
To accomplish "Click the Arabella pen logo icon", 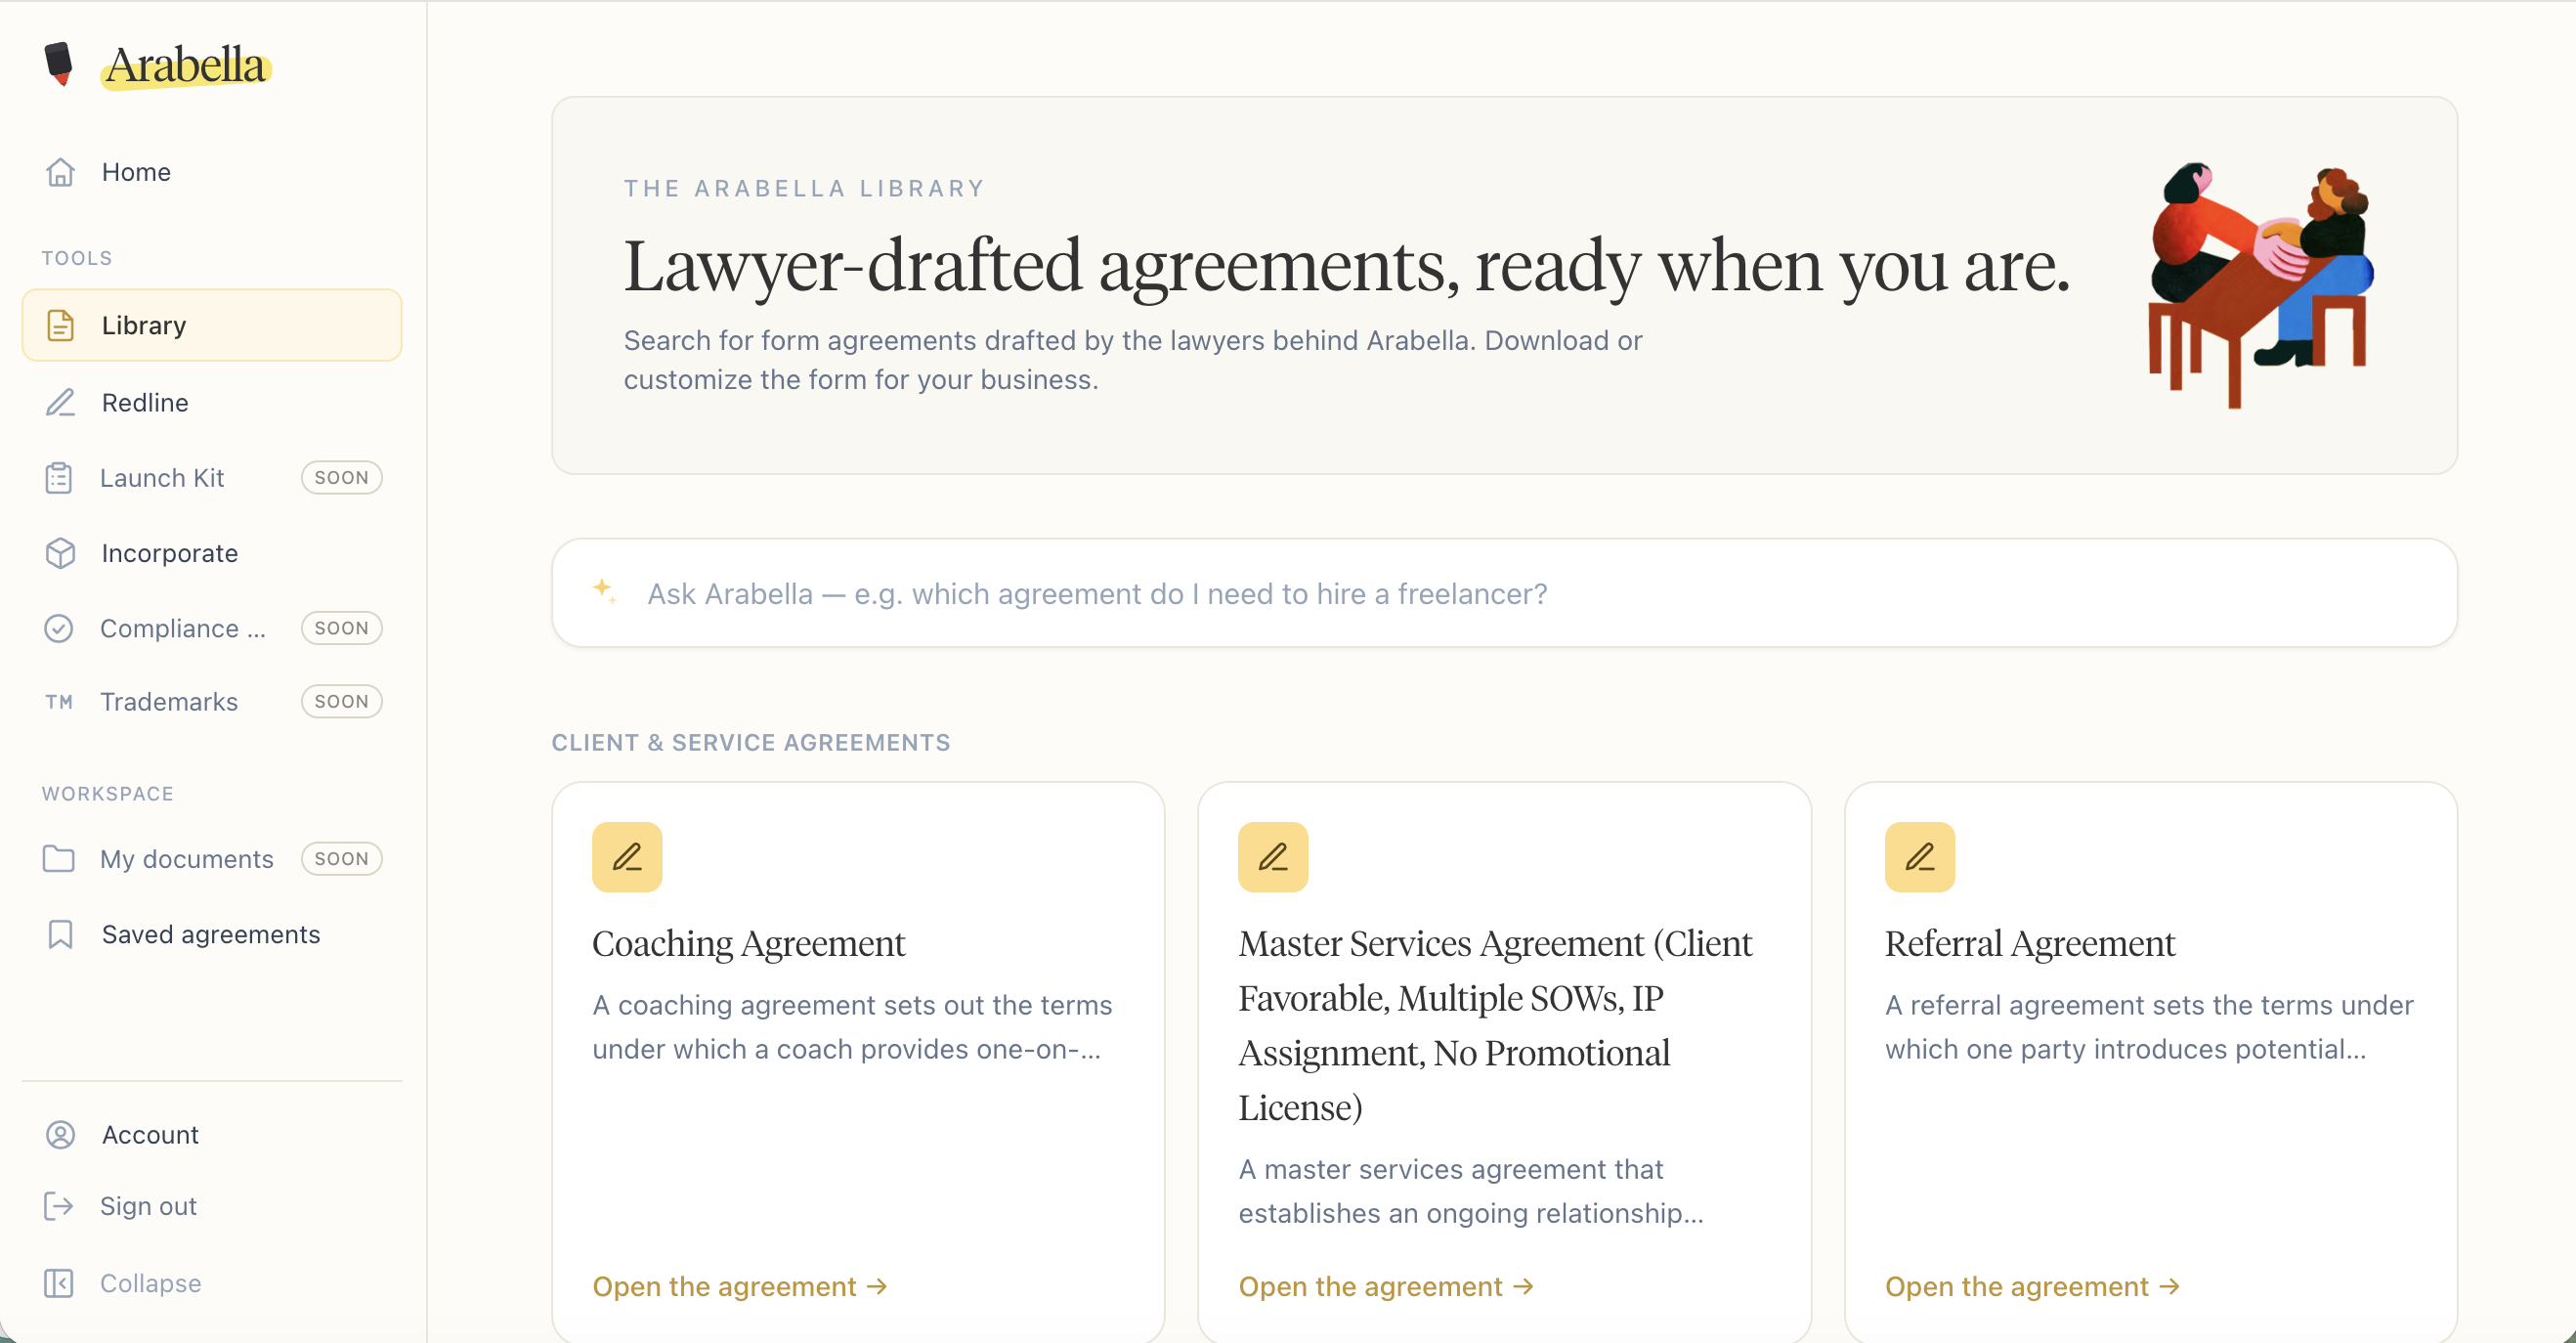I will coord(59,64).
